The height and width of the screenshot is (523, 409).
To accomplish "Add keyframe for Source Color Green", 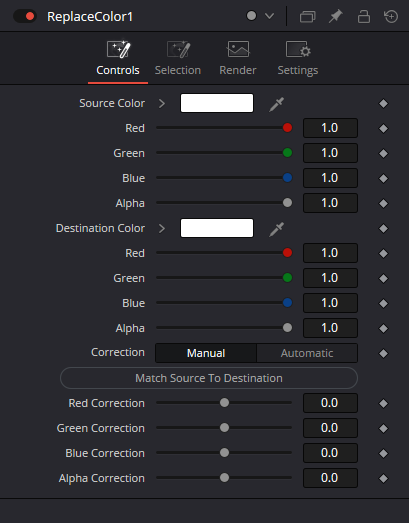I will 383,153.
